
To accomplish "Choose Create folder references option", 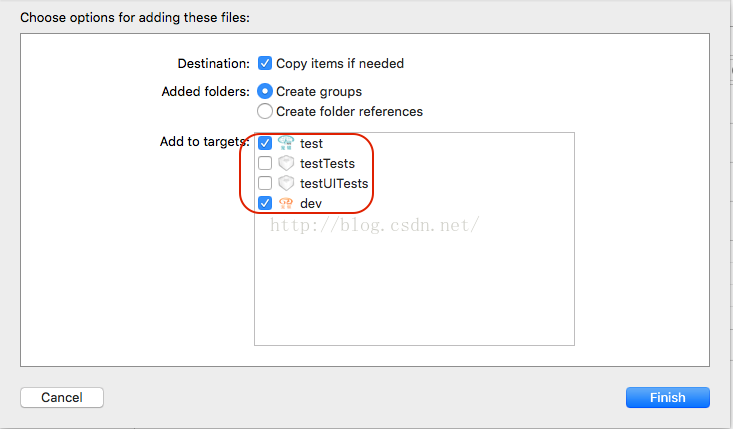I will pos(265,111).
